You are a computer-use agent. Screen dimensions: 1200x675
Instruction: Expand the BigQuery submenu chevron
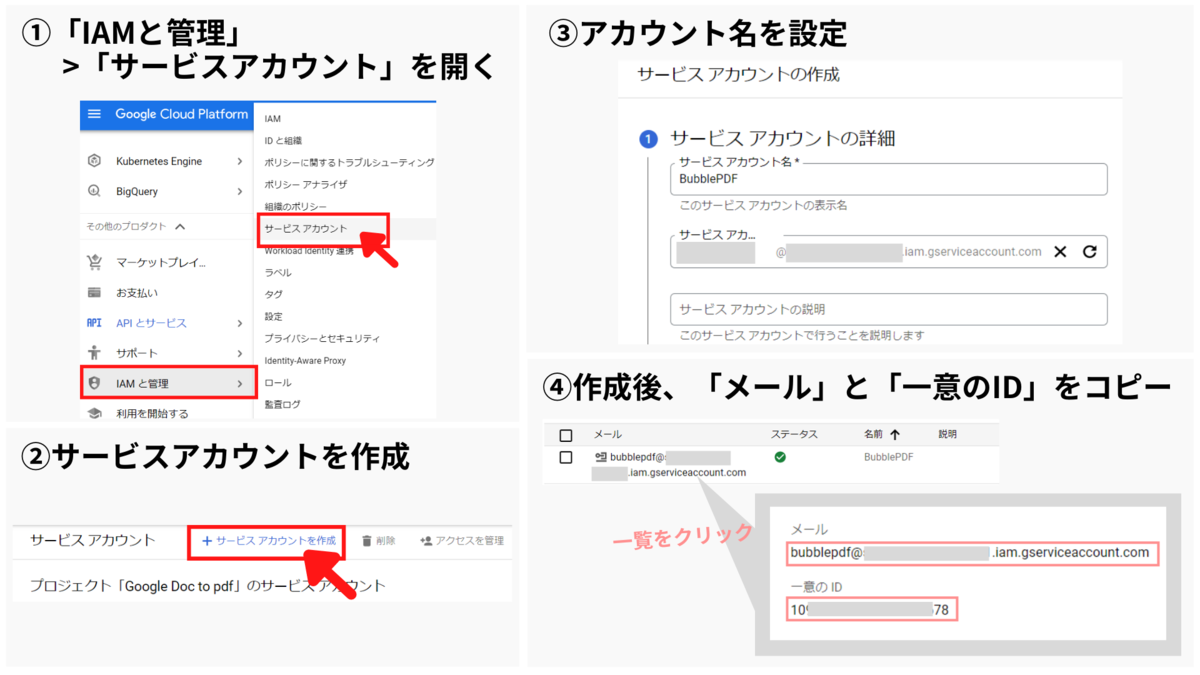point(240,191)
